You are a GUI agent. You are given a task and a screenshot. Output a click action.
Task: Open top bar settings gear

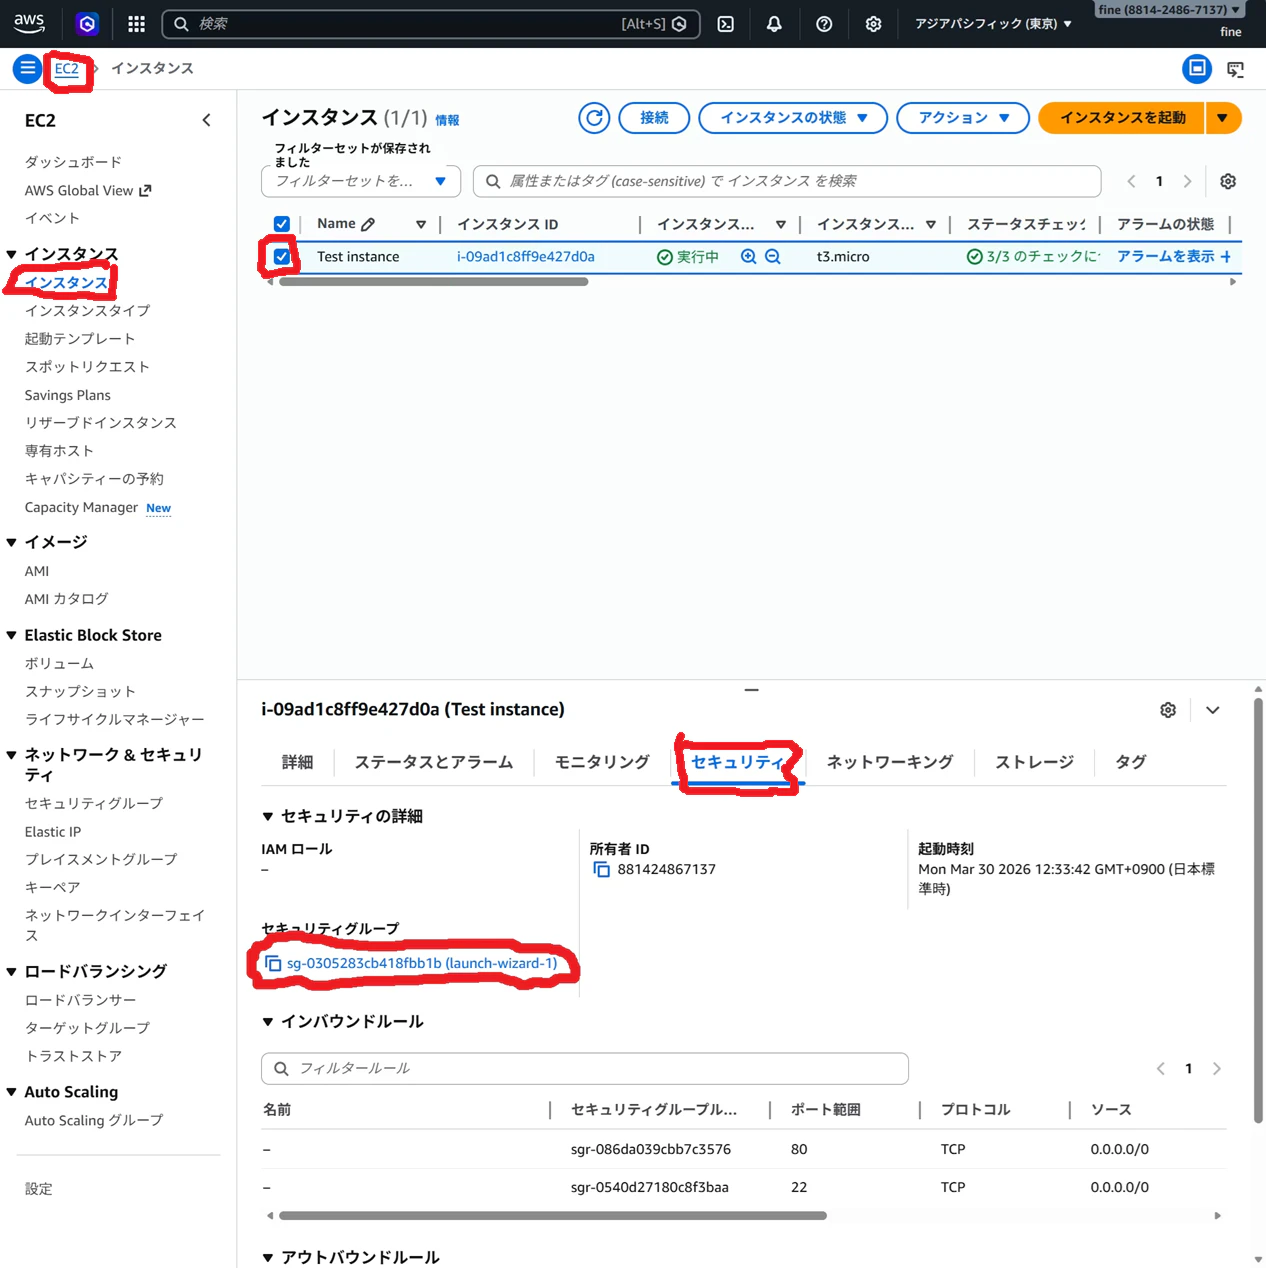(x=873, y=24)
